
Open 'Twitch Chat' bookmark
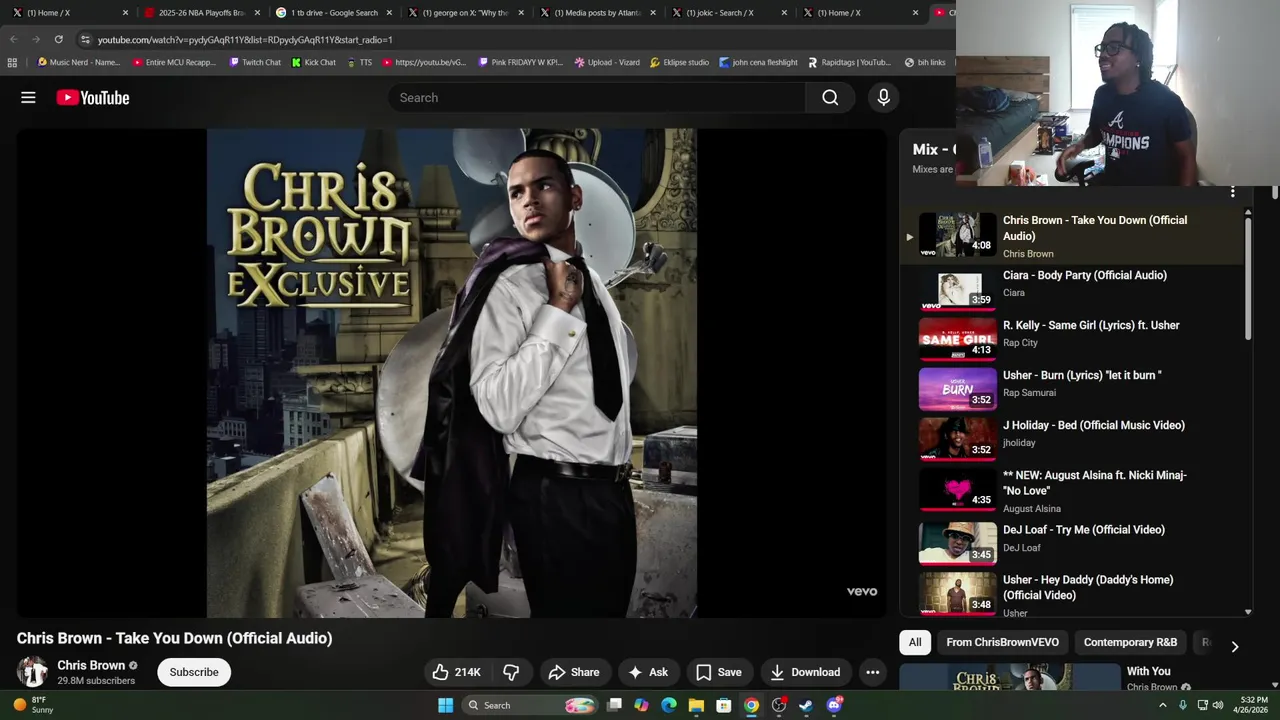click(255, 62)
